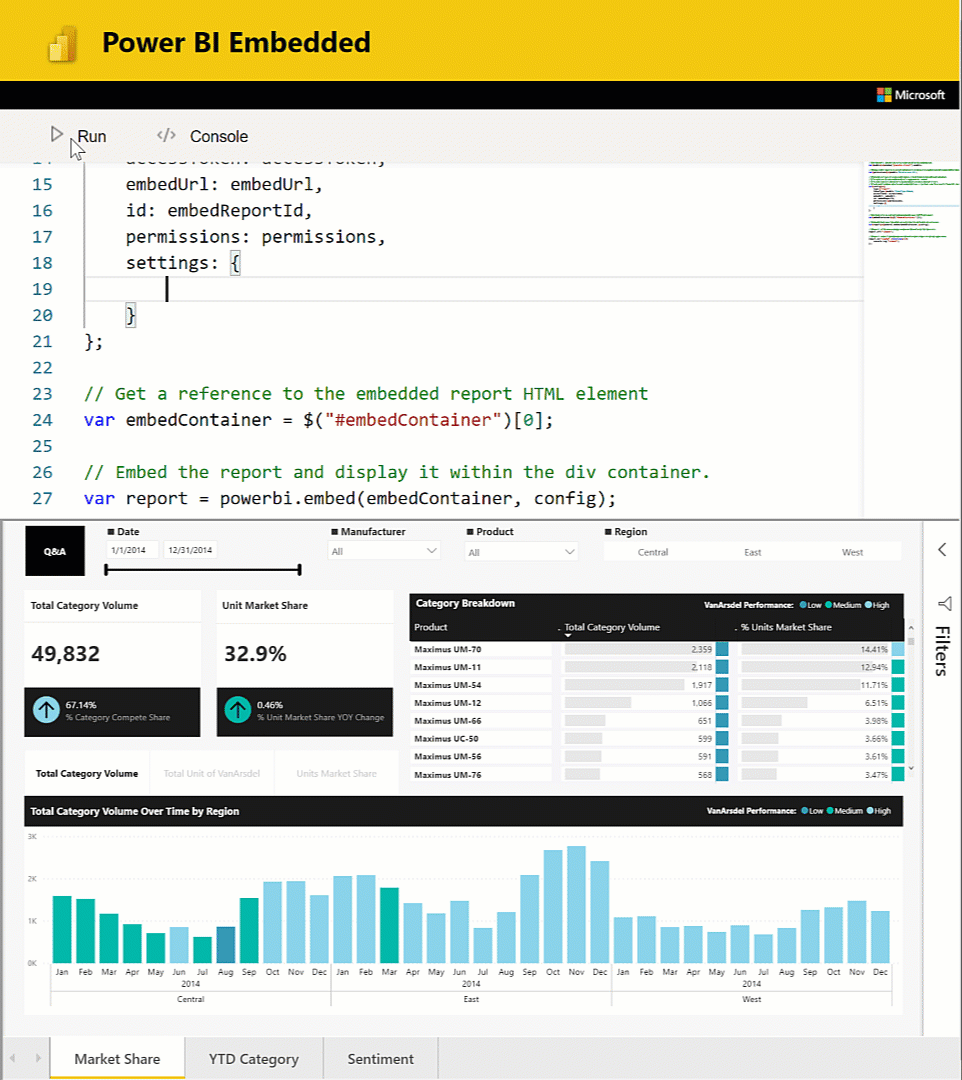962x1080 pixels.
Task: Click right handle of Date range slider
Action: coord(299,570)
